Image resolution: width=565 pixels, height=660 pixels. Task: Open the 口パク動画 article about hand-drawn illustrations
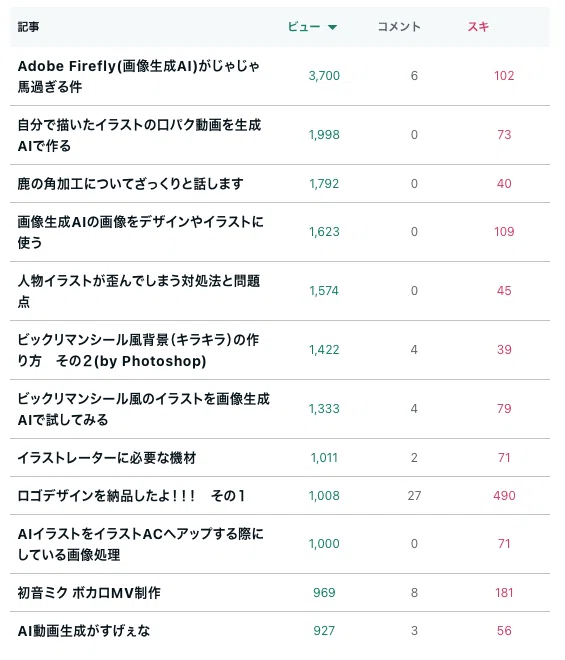coord(139,135)
